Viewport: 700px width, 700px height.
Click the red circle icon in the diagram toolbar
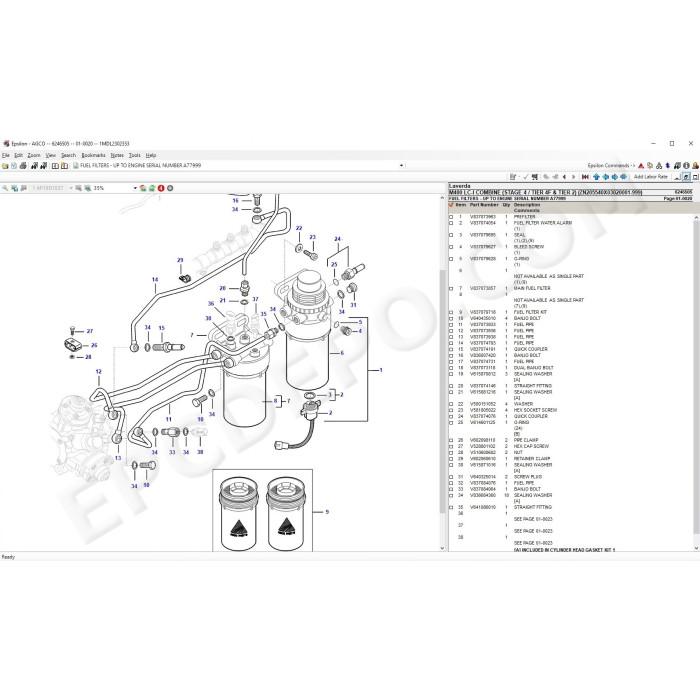(161, 188)
